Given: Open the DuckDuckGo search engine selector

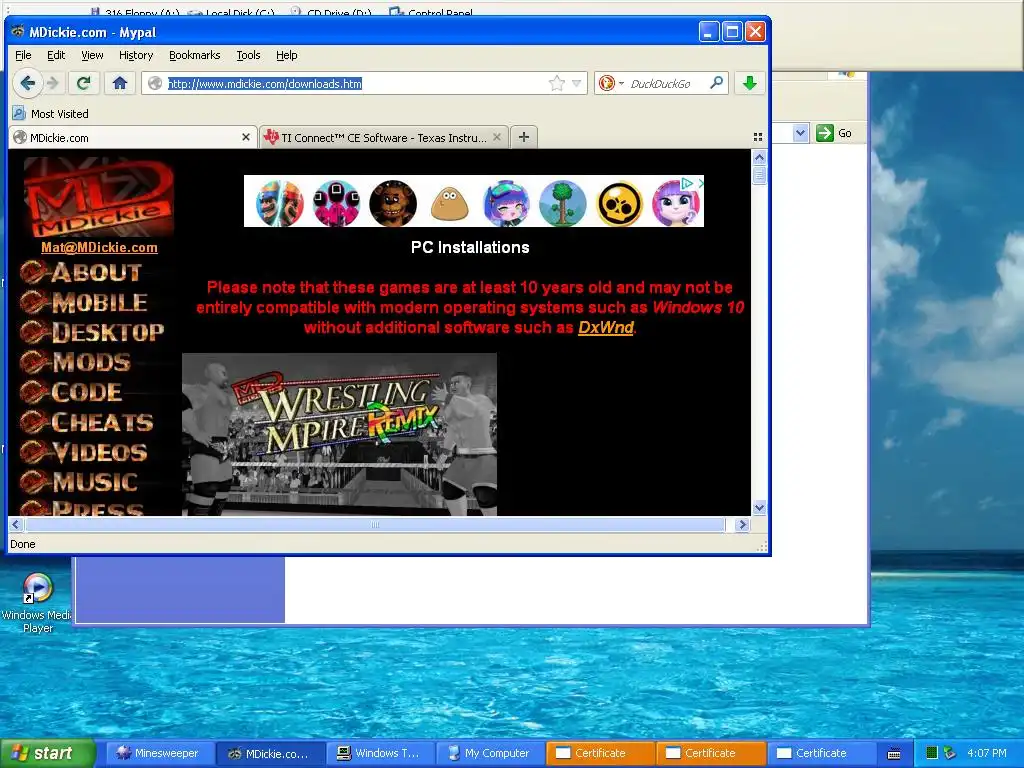Looking at the screenshot, I should 611,83.
